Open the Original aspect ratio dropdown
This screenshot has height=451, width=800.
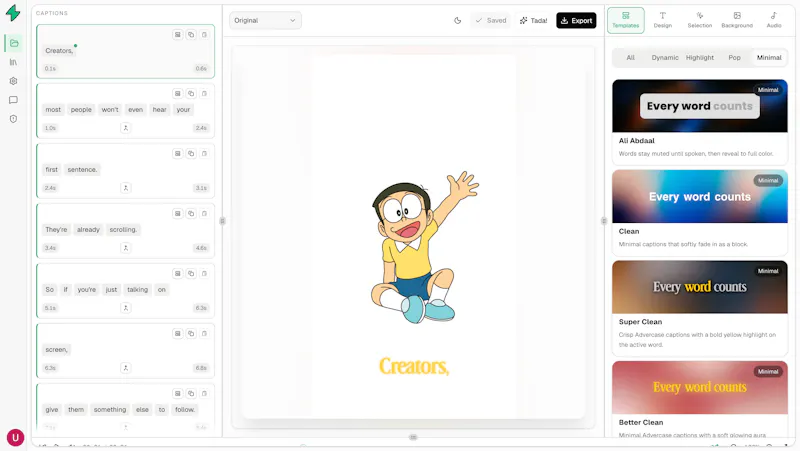point(265,20)
